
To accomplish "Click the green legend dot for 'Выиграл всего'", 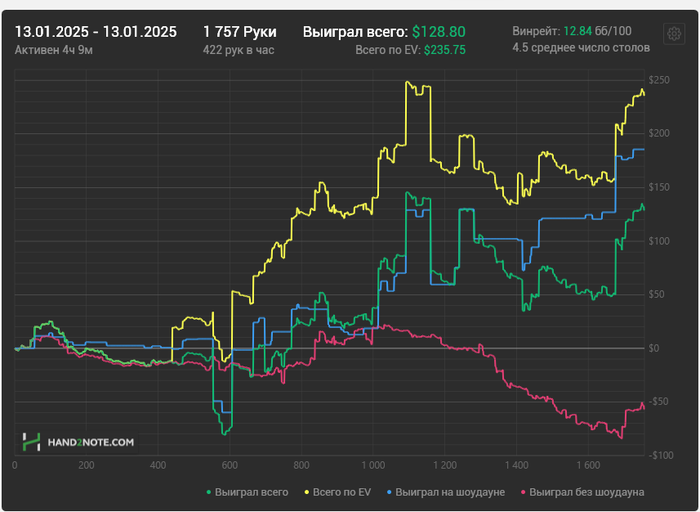I will [208, 492].
